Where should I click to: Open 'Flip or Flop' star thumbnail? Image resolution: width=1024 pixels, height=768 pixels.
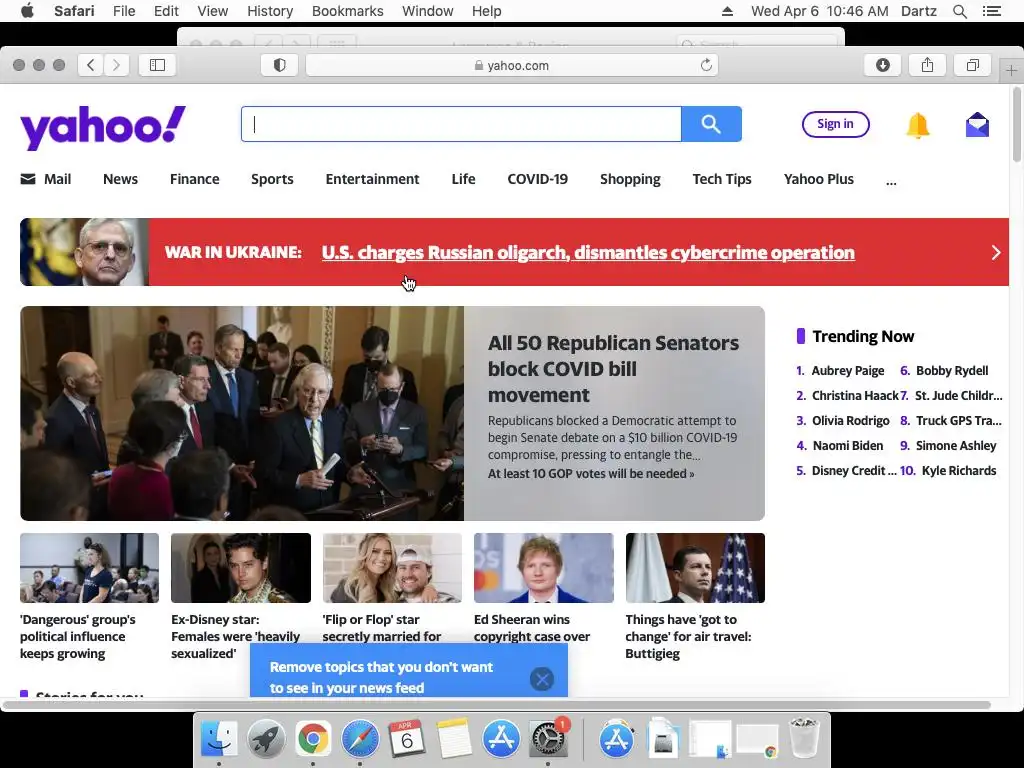[x=392, y=568]
